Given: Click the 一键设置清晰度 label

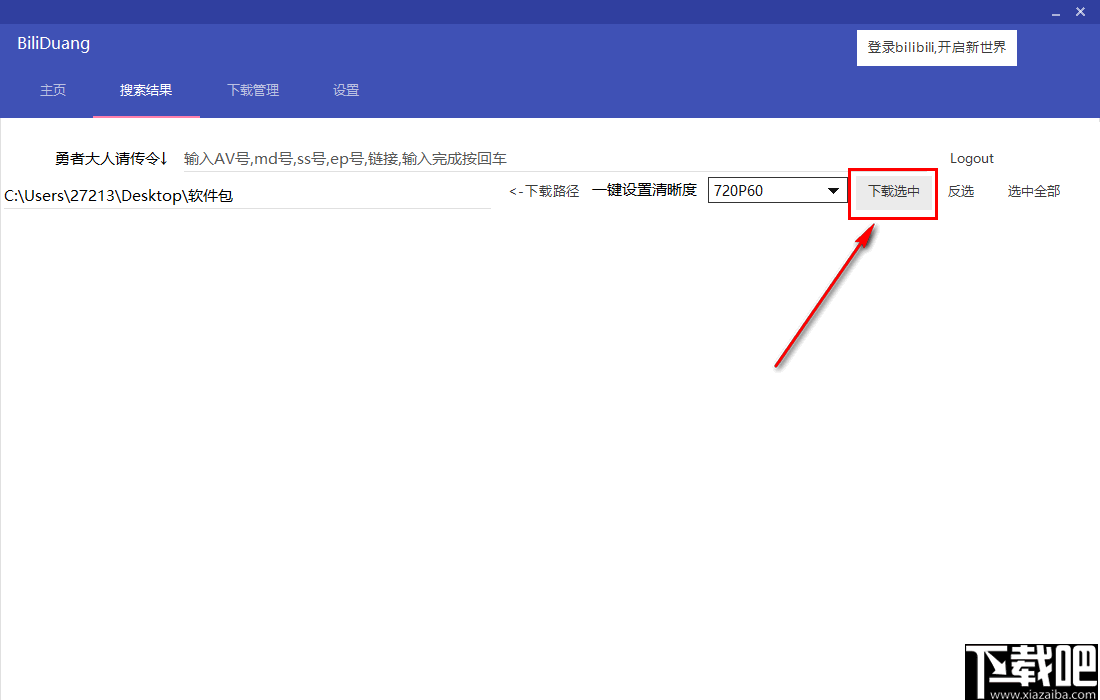Looking at the screenshot, I should coord(644,189).
